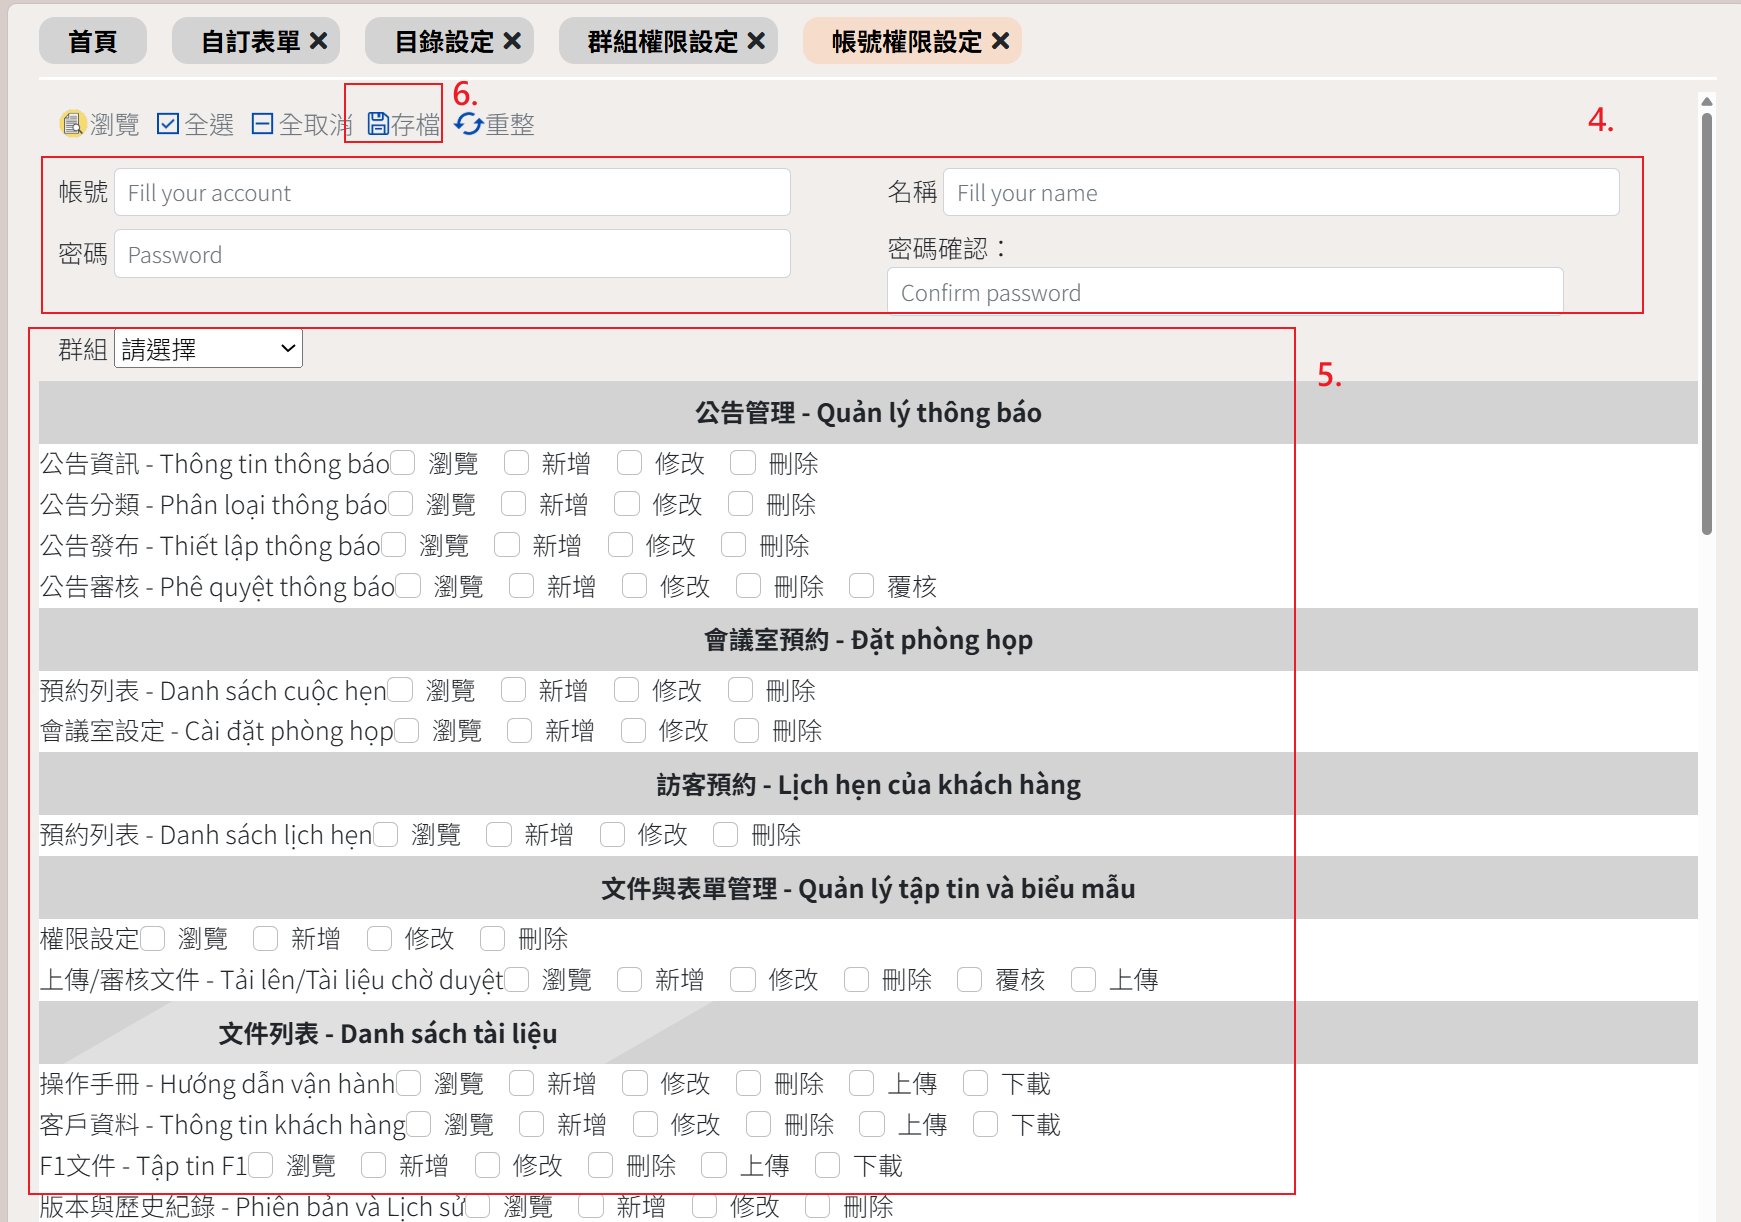Focus the Confirm password field
Screen dimensions: 1741x1222
pyautogui.click(x=1224, y=292)
